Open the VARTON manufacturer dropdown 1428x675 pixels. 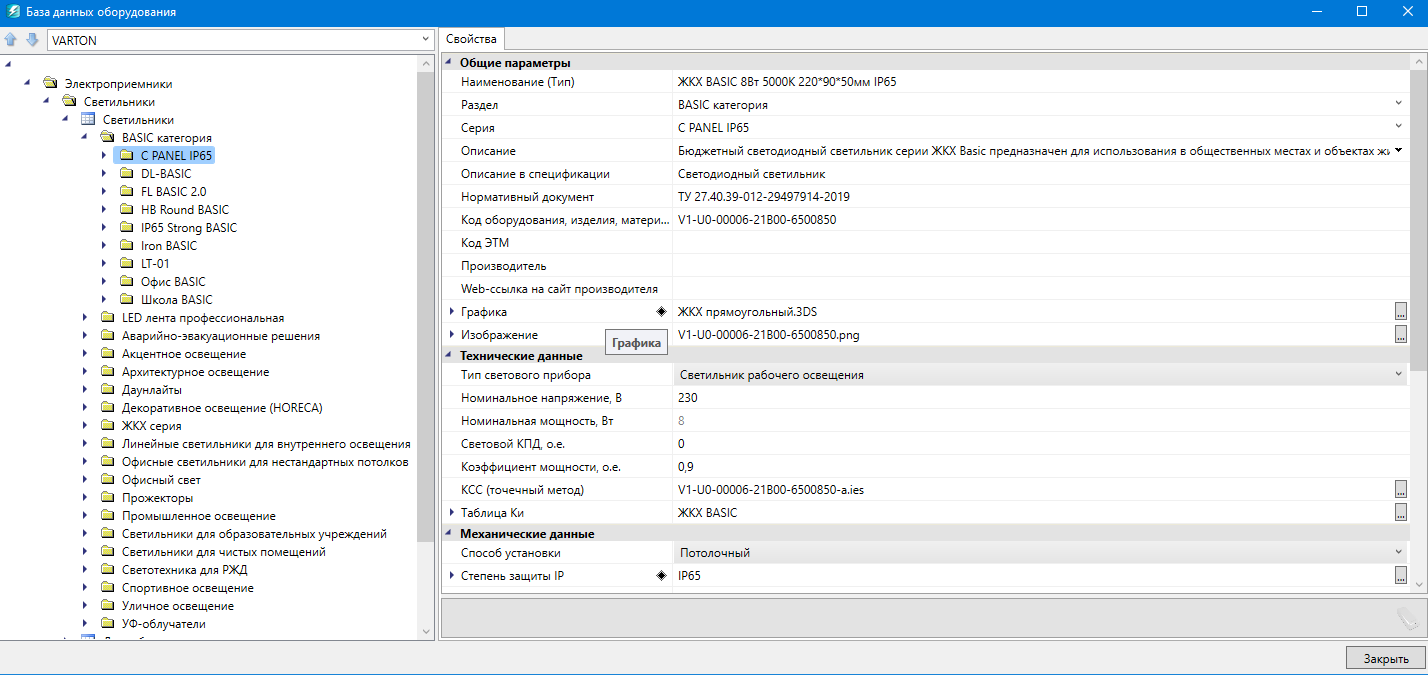424,40
